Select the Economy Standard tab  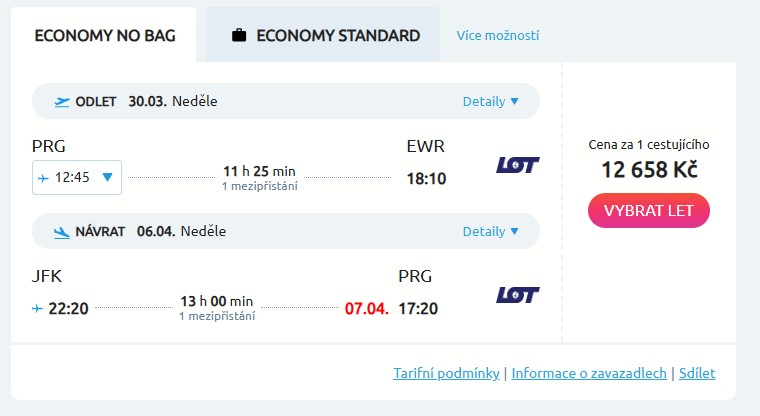pyautogui.click(x=324, y=36)
